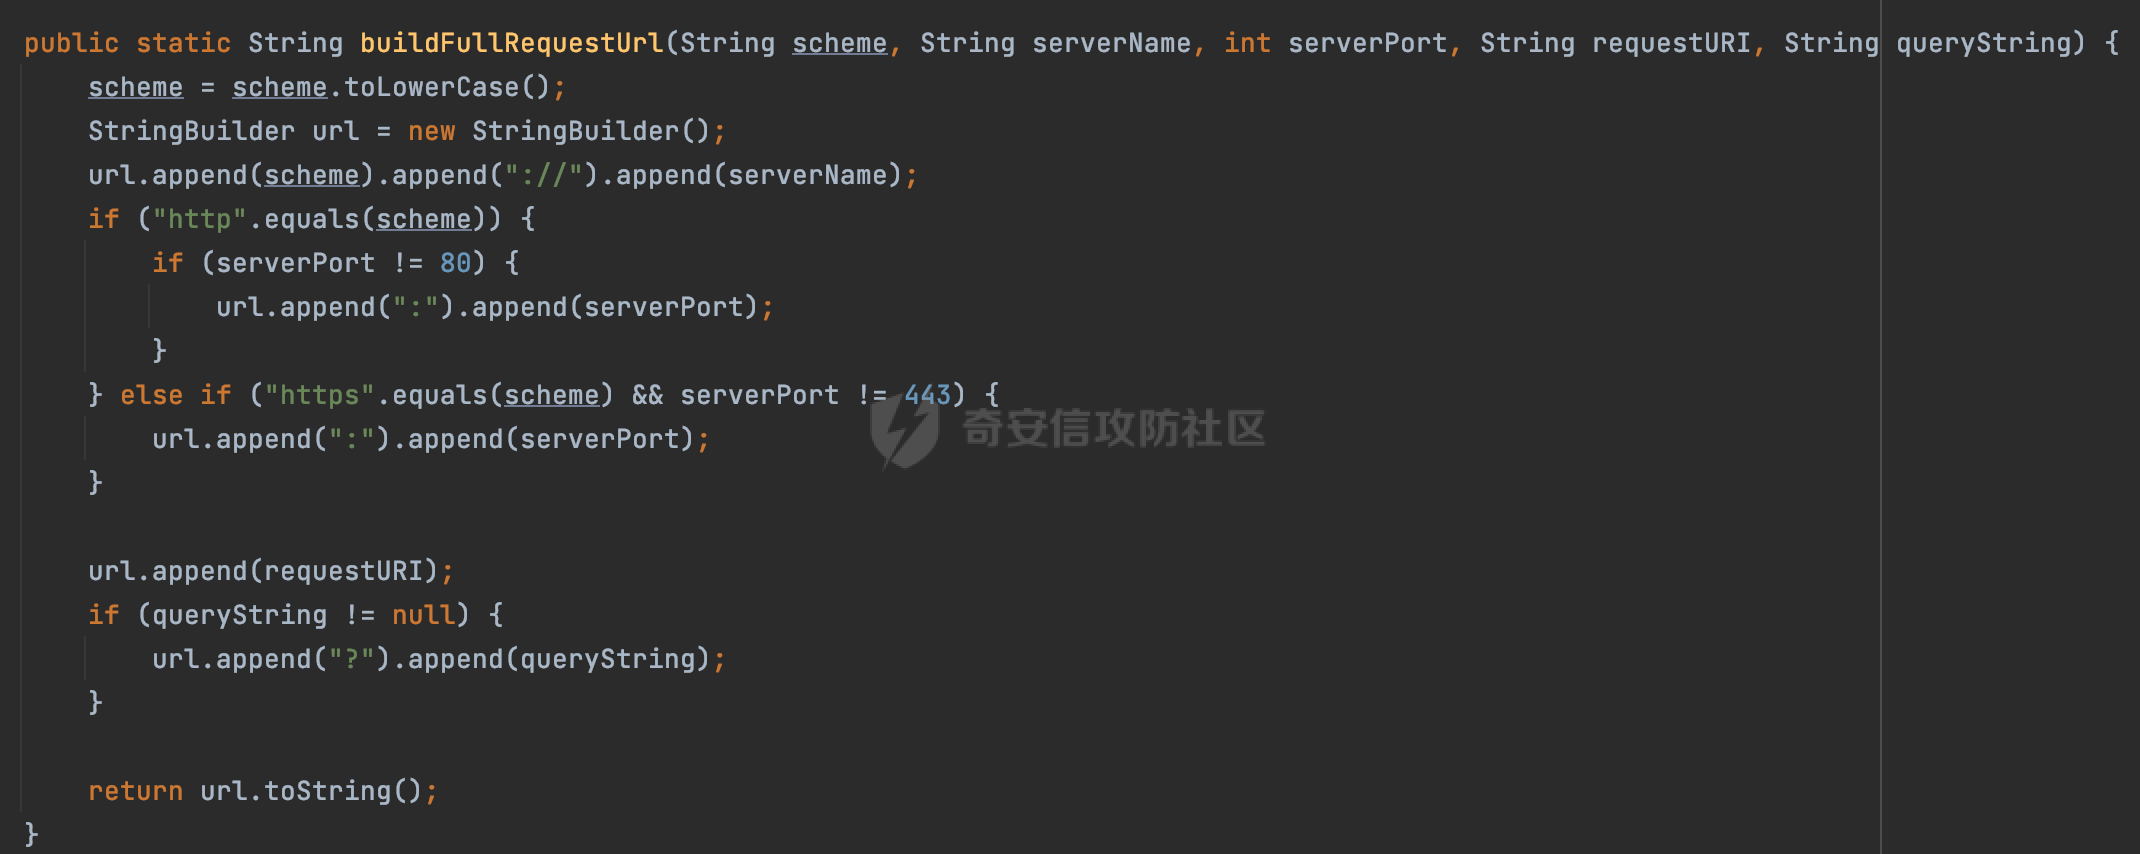This screenshot has width=2140, height=854.
Task: Click the "?" string literal
Action: 351,659
